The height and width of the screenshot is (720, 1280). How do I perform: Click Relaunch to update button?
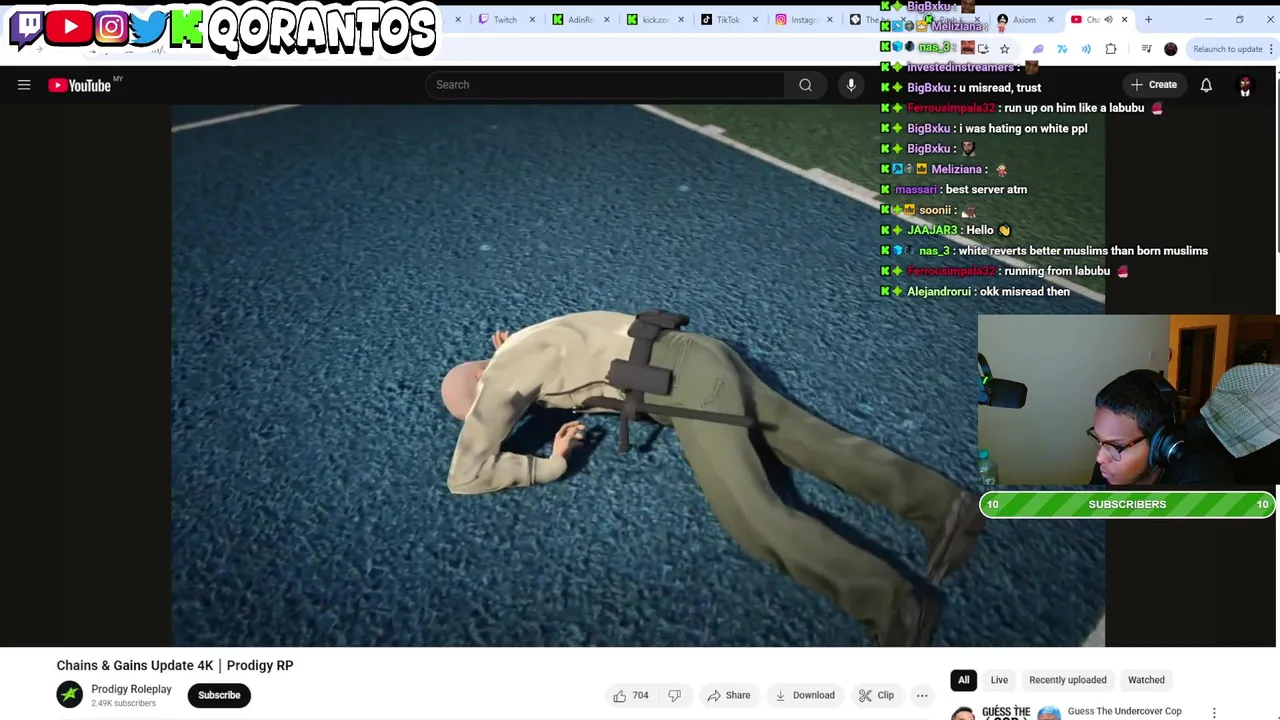point(1228,49)
